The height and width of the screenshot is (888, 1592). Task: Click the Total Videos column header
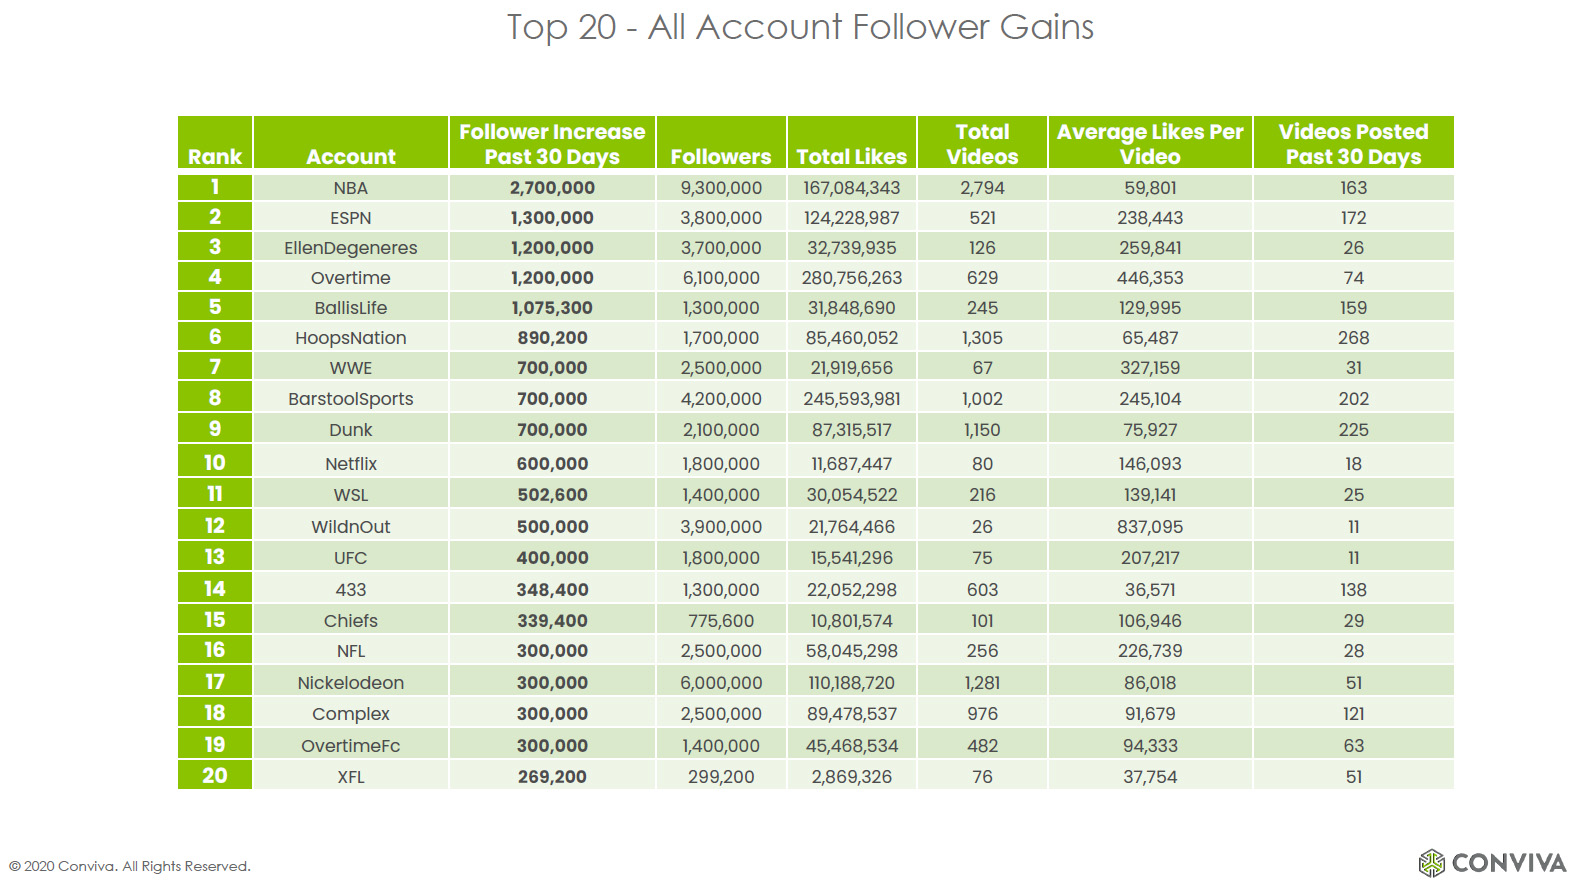[x=982, y=144]
